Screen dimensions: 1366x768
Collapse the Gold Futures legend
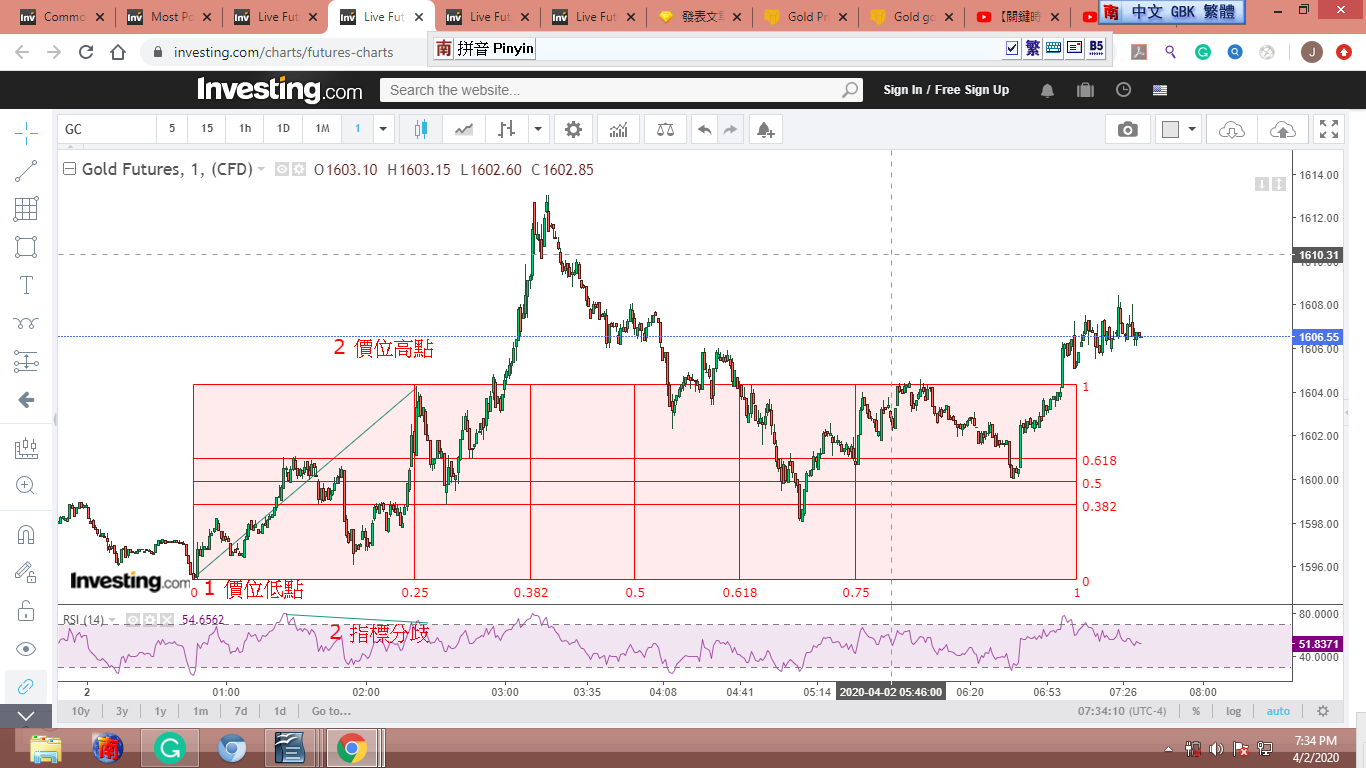point(69,169)
